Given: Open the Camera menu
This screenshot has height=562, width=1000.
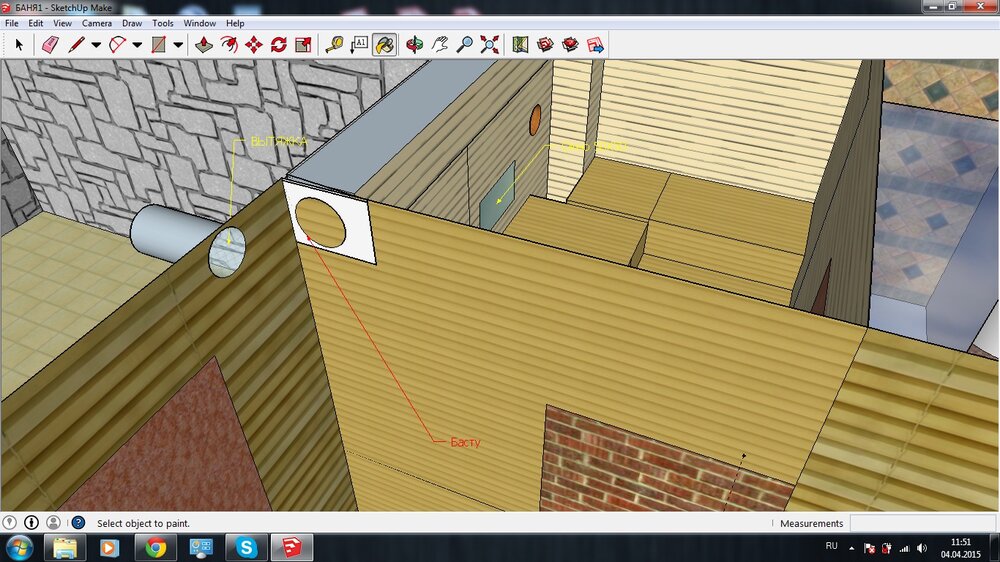Looking at the screenshot, I should (97, 22).
